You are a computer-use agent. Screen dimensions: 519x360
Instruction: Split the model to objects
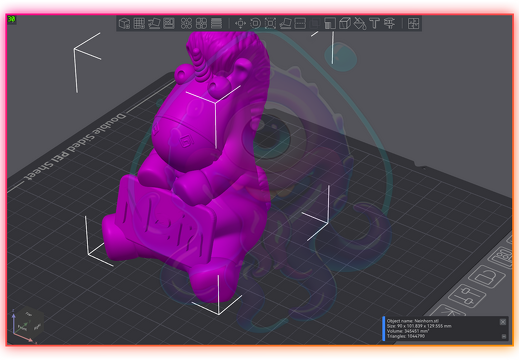186,24
